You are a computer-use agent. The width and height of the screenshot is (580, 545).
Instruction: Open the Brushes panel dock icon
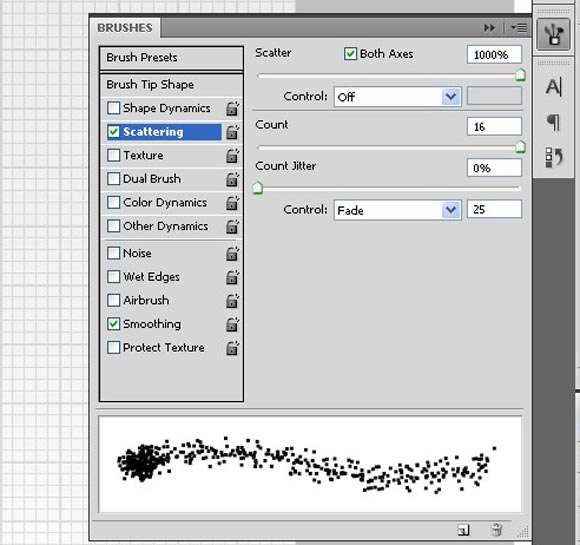coord(553,34)
